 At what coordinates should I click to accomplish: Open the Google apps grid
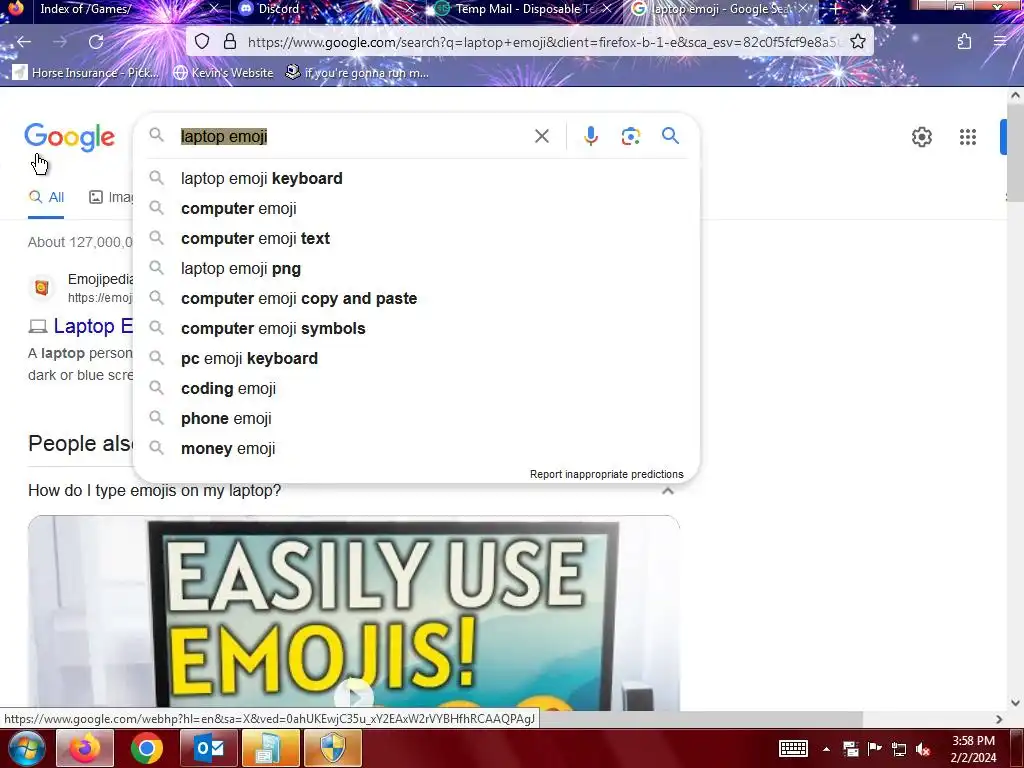(968, 137)
